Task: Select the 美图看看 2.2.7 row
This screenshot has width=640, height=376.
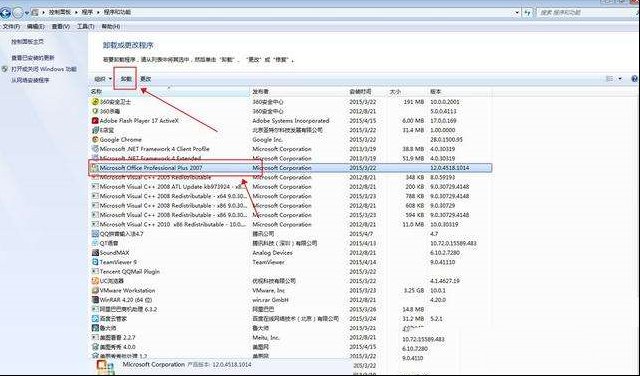Action: coord(291,338)
